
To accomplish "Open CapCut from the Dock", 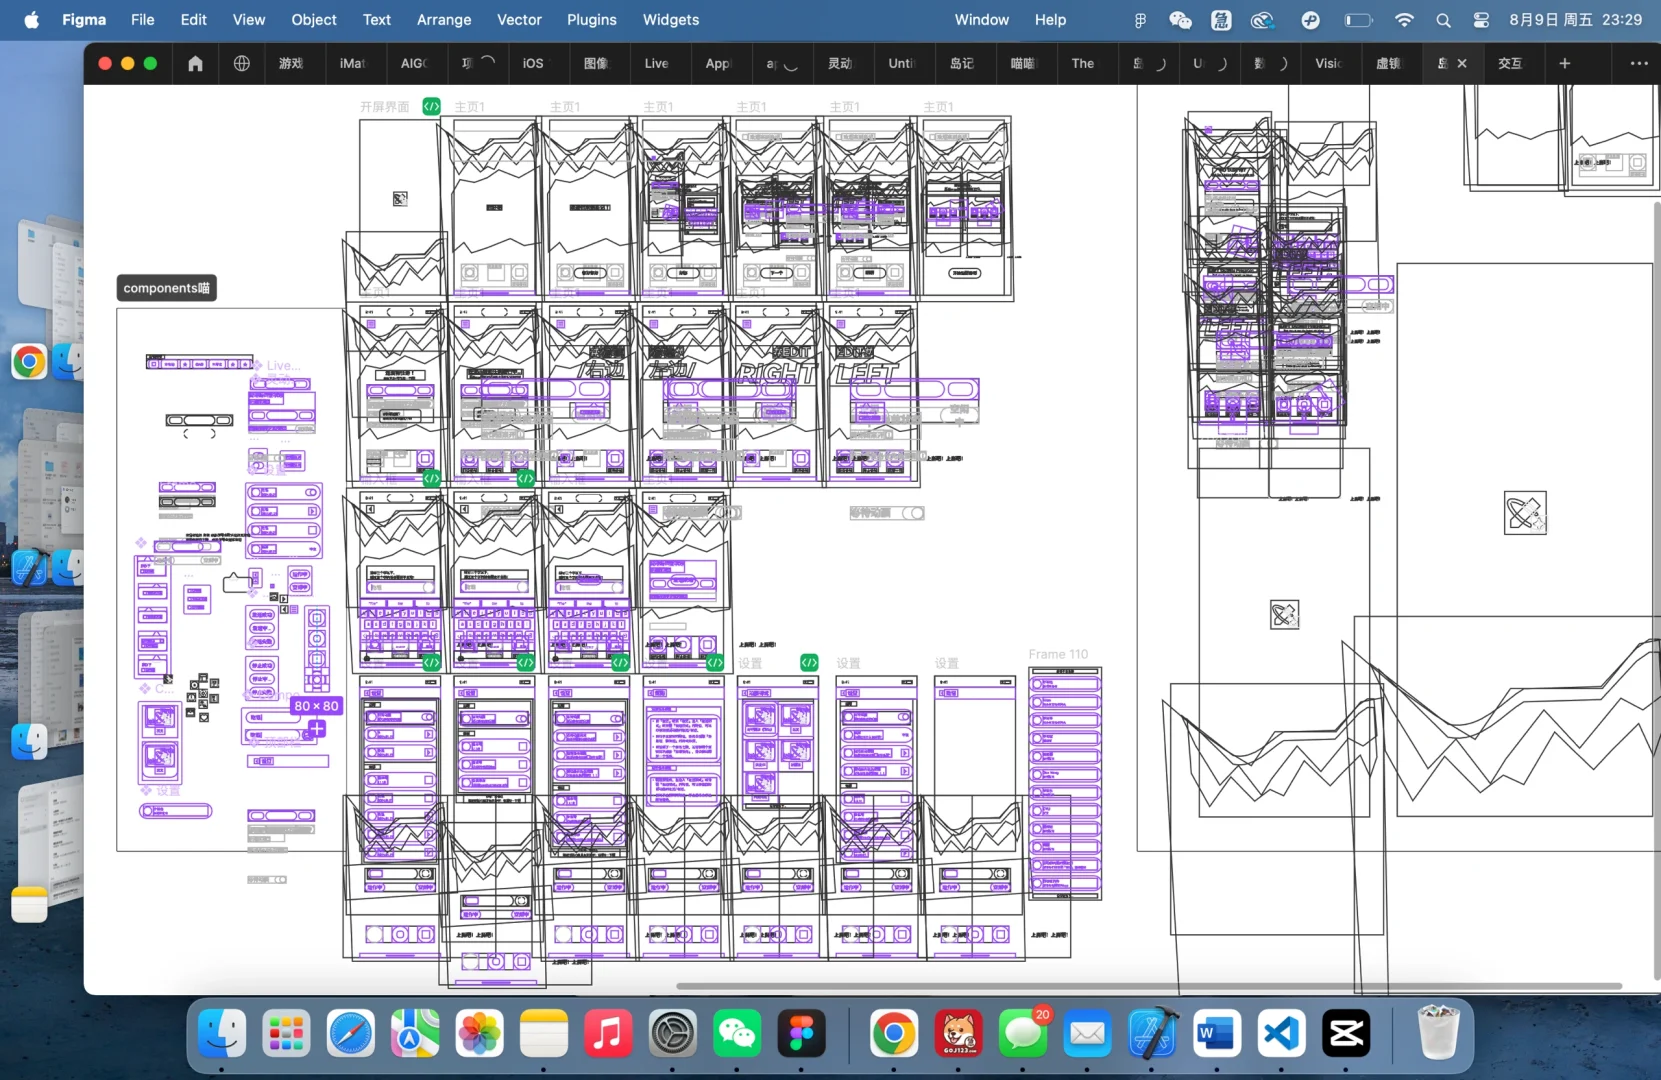I will 1346,1034.
